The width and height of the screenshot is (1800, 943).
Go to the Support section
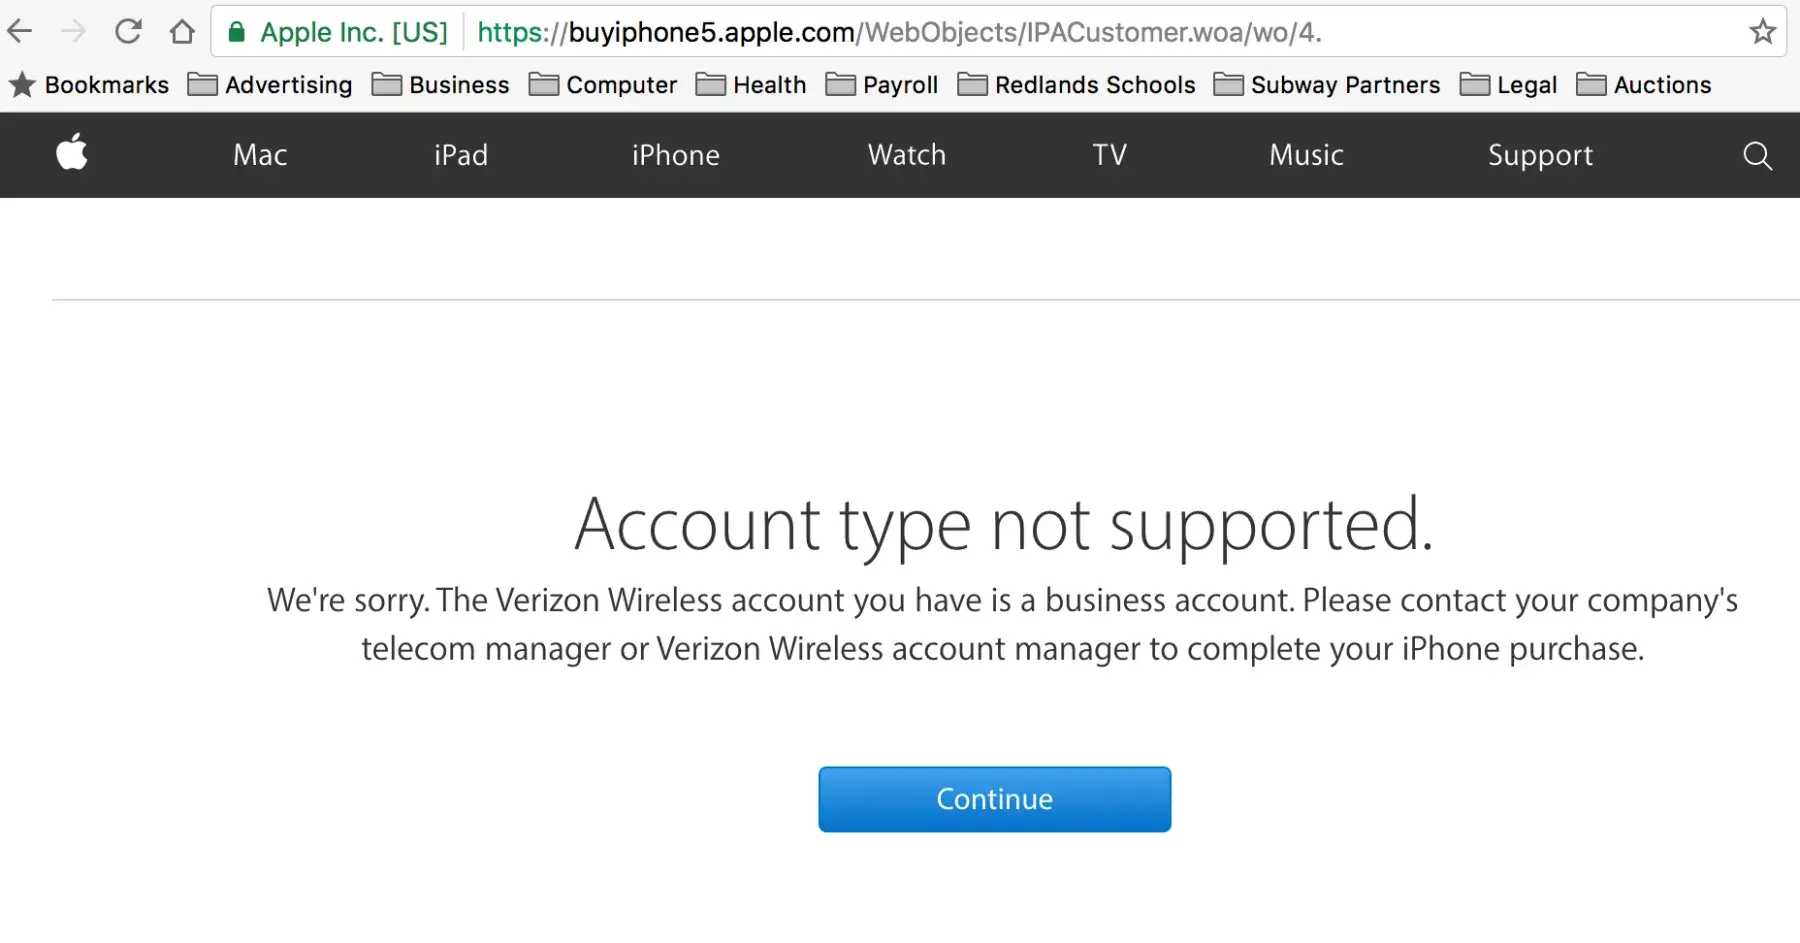pos(1540,155)
